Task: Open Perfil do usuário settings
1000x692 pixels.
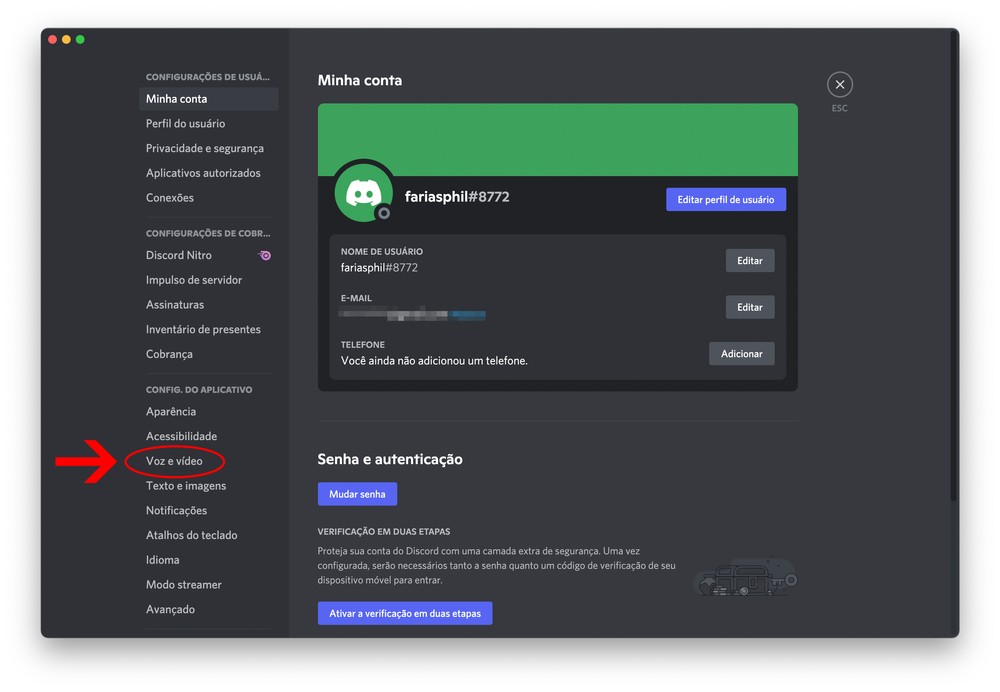Action: click(x=185, y=124)
